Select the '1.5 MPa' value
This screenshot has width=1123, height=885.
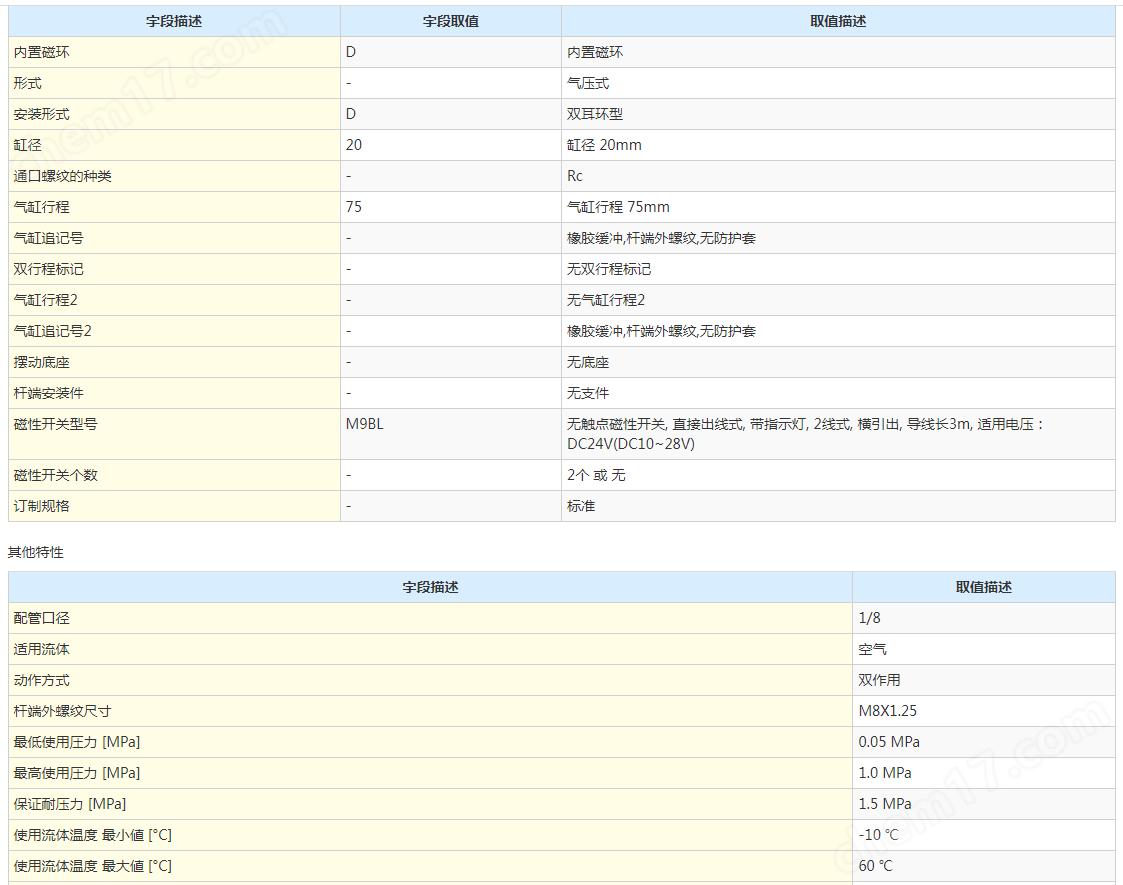[885, 804]
